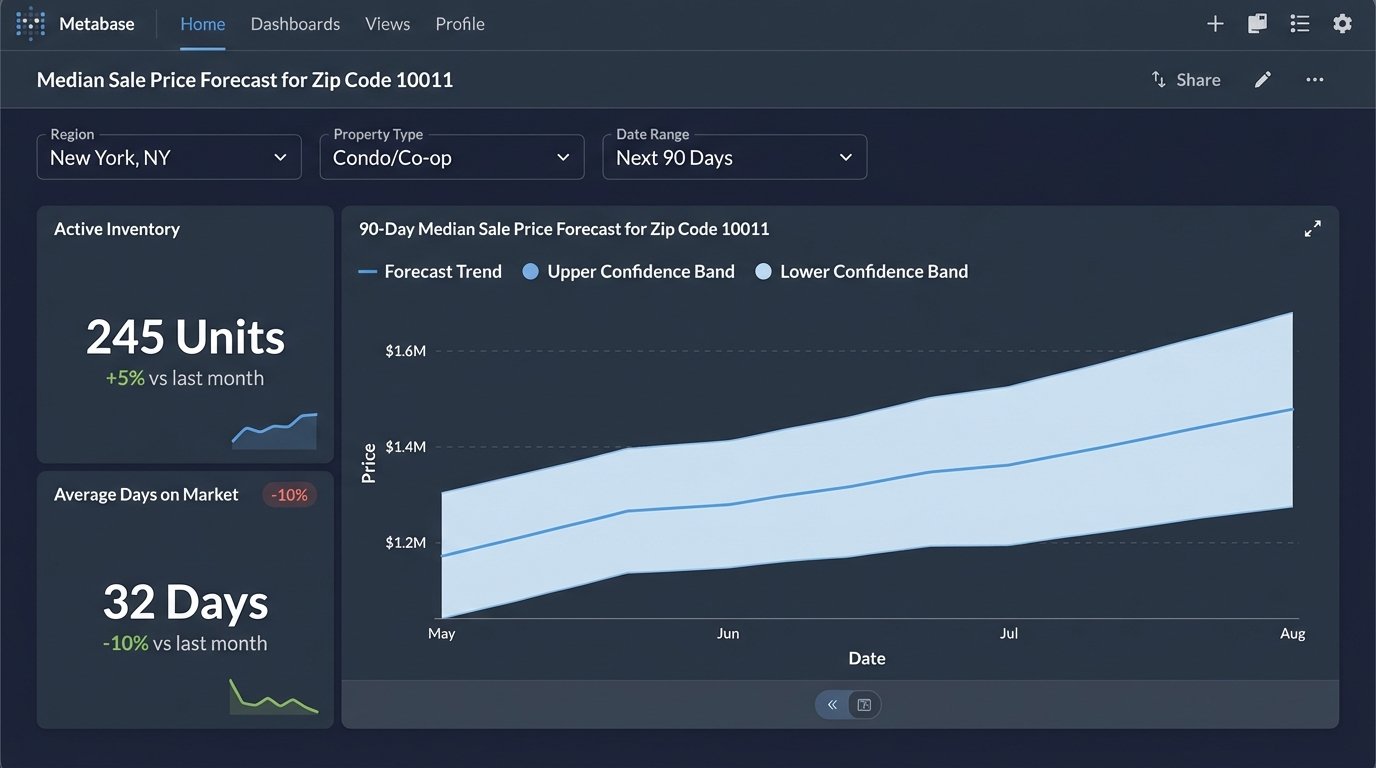Switch to the Dashboards section
This screenshot has width=1376, height=768.
tap(295, 23)
